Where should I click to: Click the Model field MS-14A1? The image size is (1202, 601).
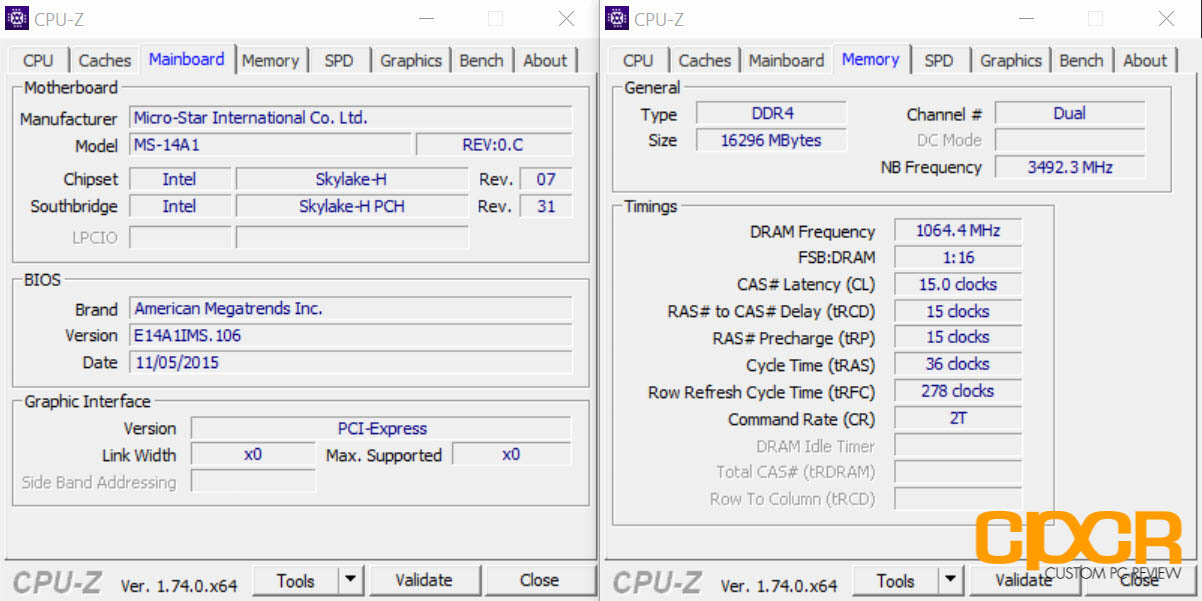click(x=270, y=145)
